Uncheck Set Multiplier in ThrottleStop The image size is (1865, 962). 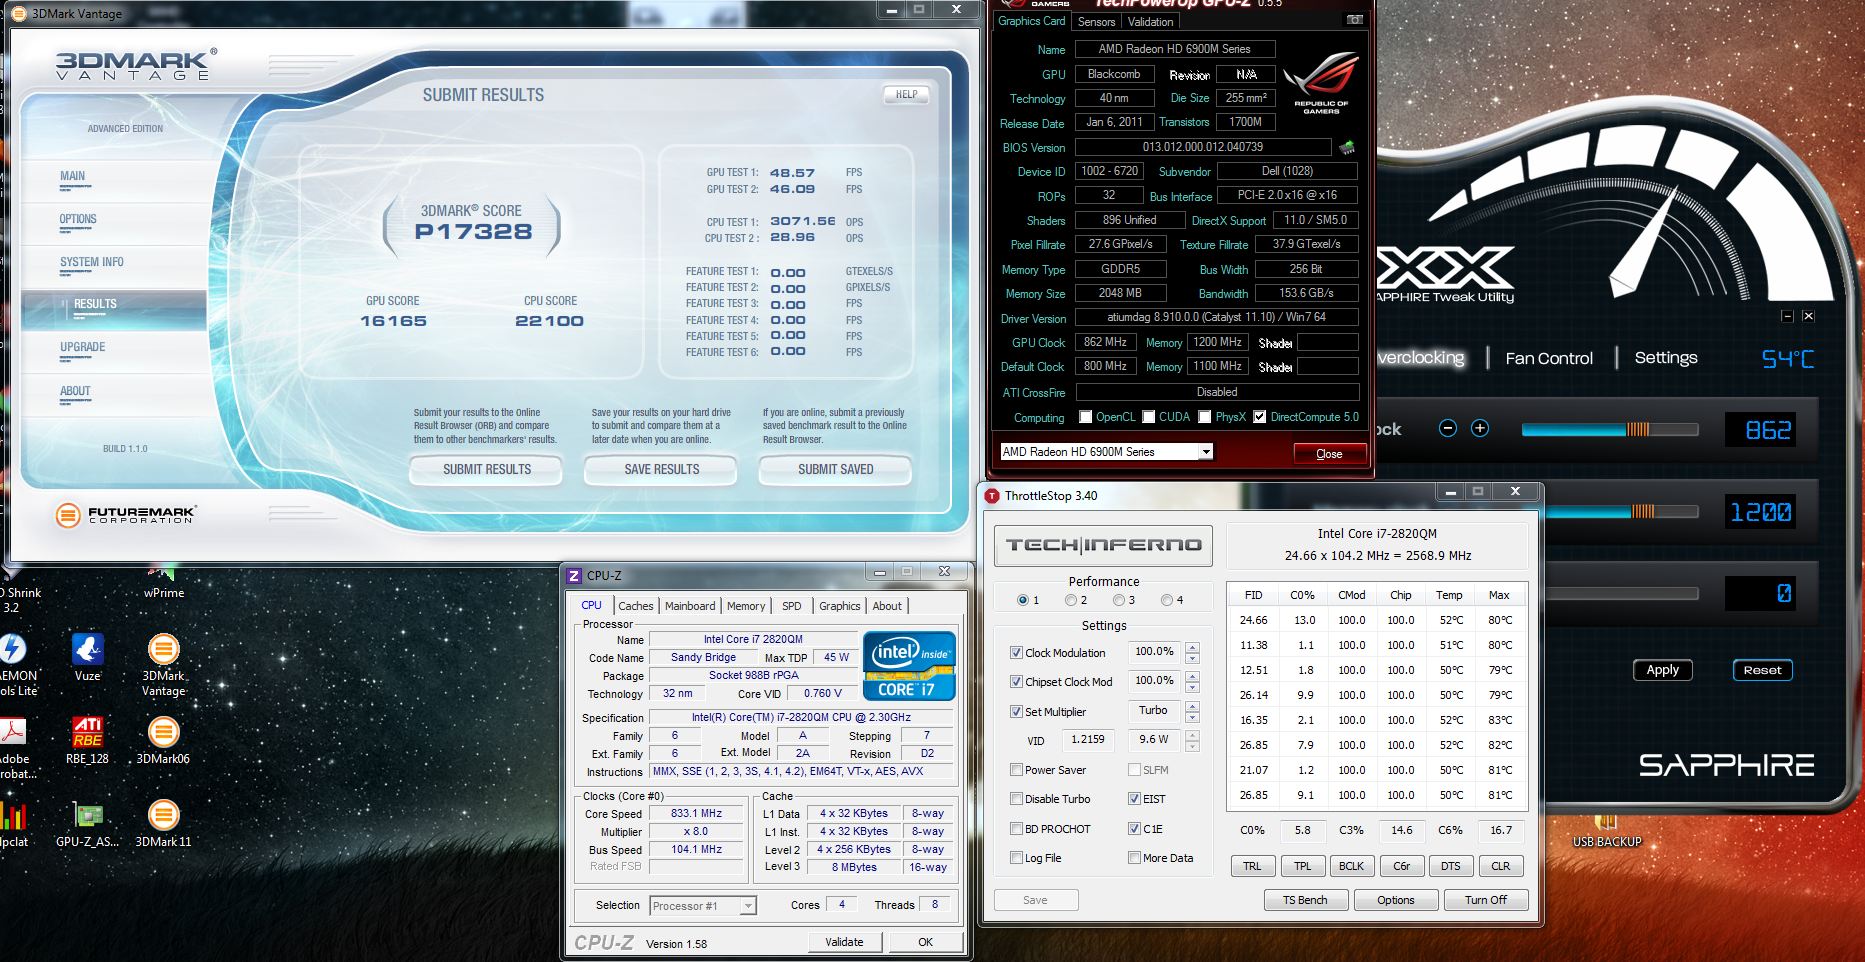click(x=1016, y=712)
